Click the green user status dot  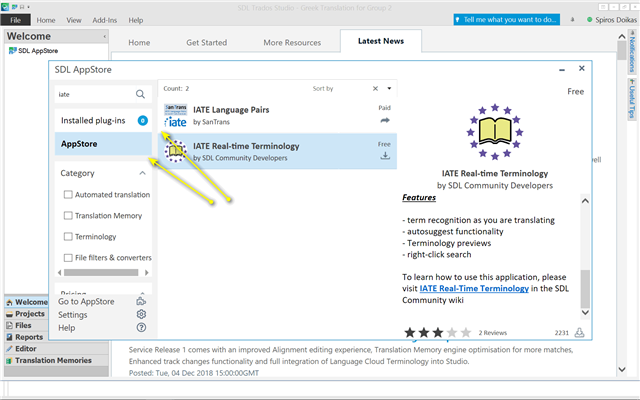[589, 20]
